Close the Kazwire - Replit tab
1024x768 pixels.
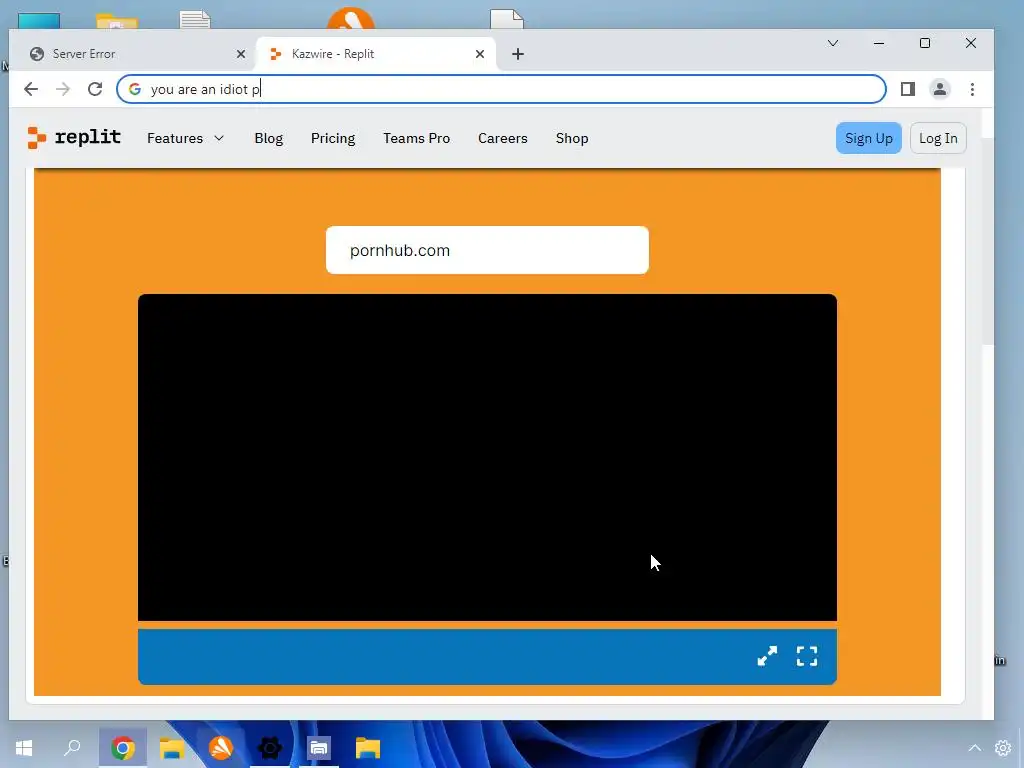click(x=480, y=54)
